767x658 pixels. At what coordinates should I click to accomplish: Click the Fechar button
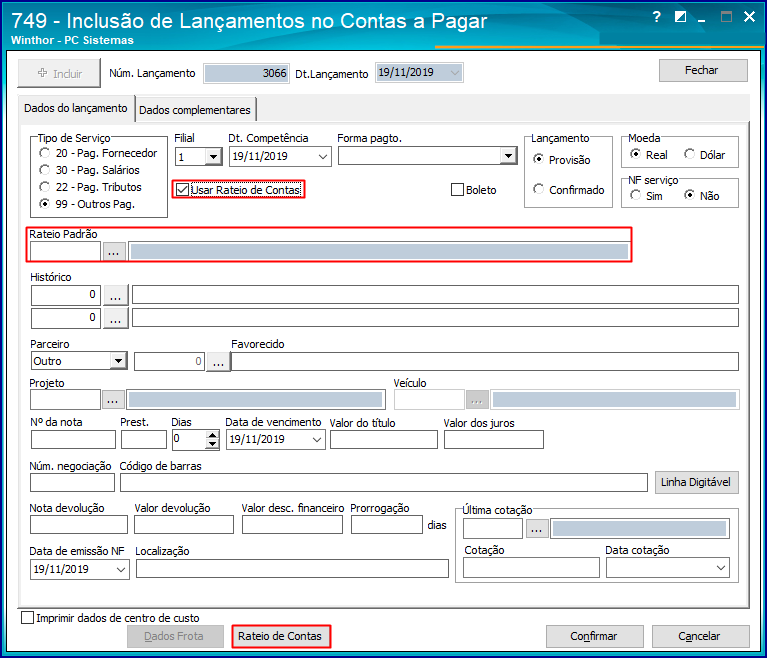pyautogui.click(x=703, y=70)
